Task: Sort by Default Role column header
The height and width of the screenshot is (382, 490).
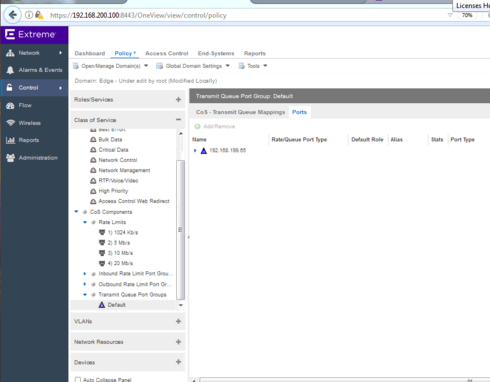Action: point(368,139)
